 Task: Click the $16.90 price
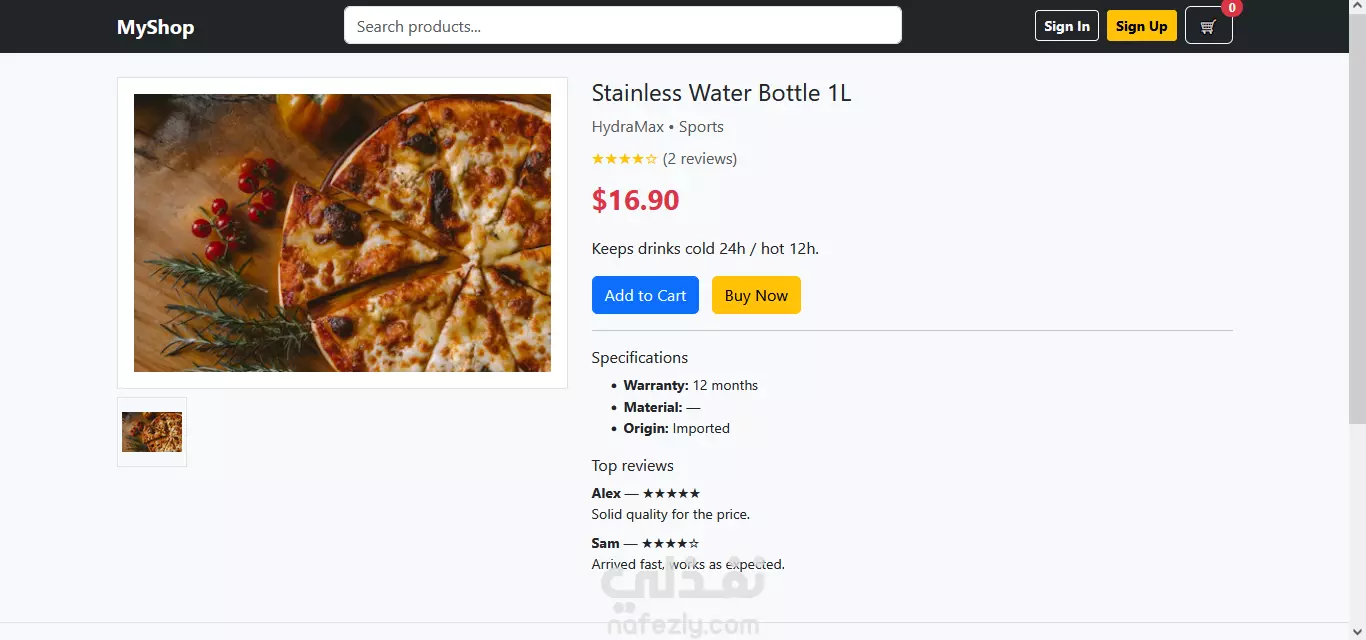coord(635,200)
